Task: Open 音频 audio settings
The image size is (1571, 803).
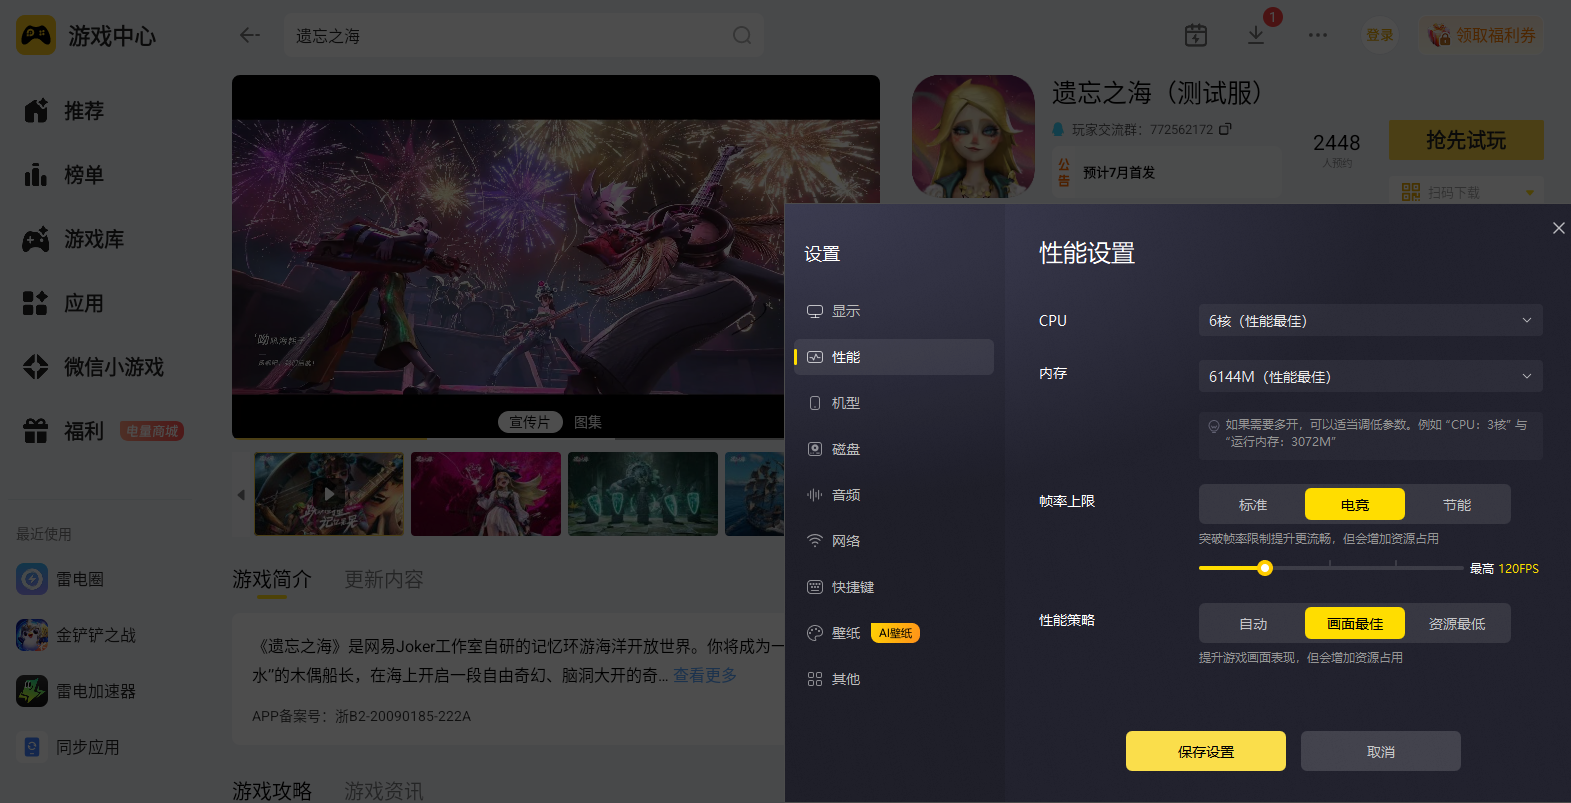Action: click(894, 495)
